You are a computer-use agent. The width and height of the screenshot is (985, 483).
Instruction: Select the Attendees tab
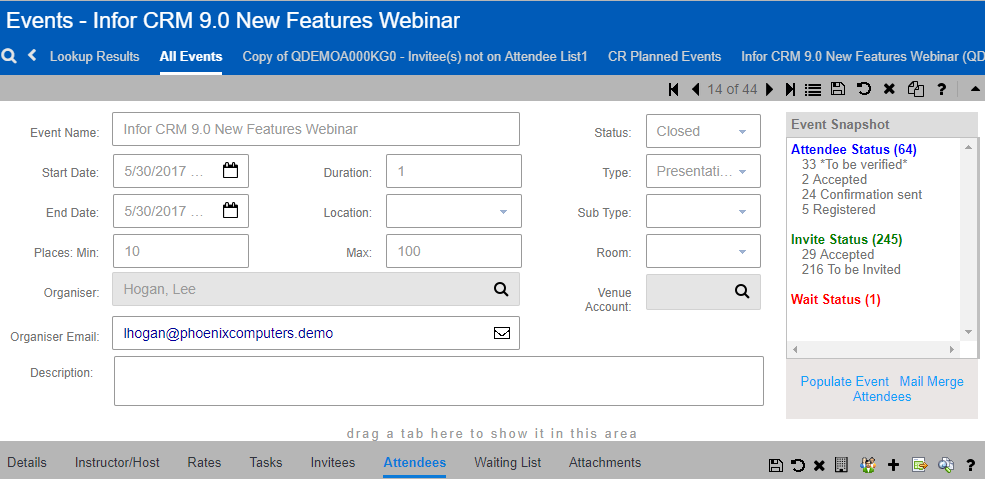click(415, 463)
